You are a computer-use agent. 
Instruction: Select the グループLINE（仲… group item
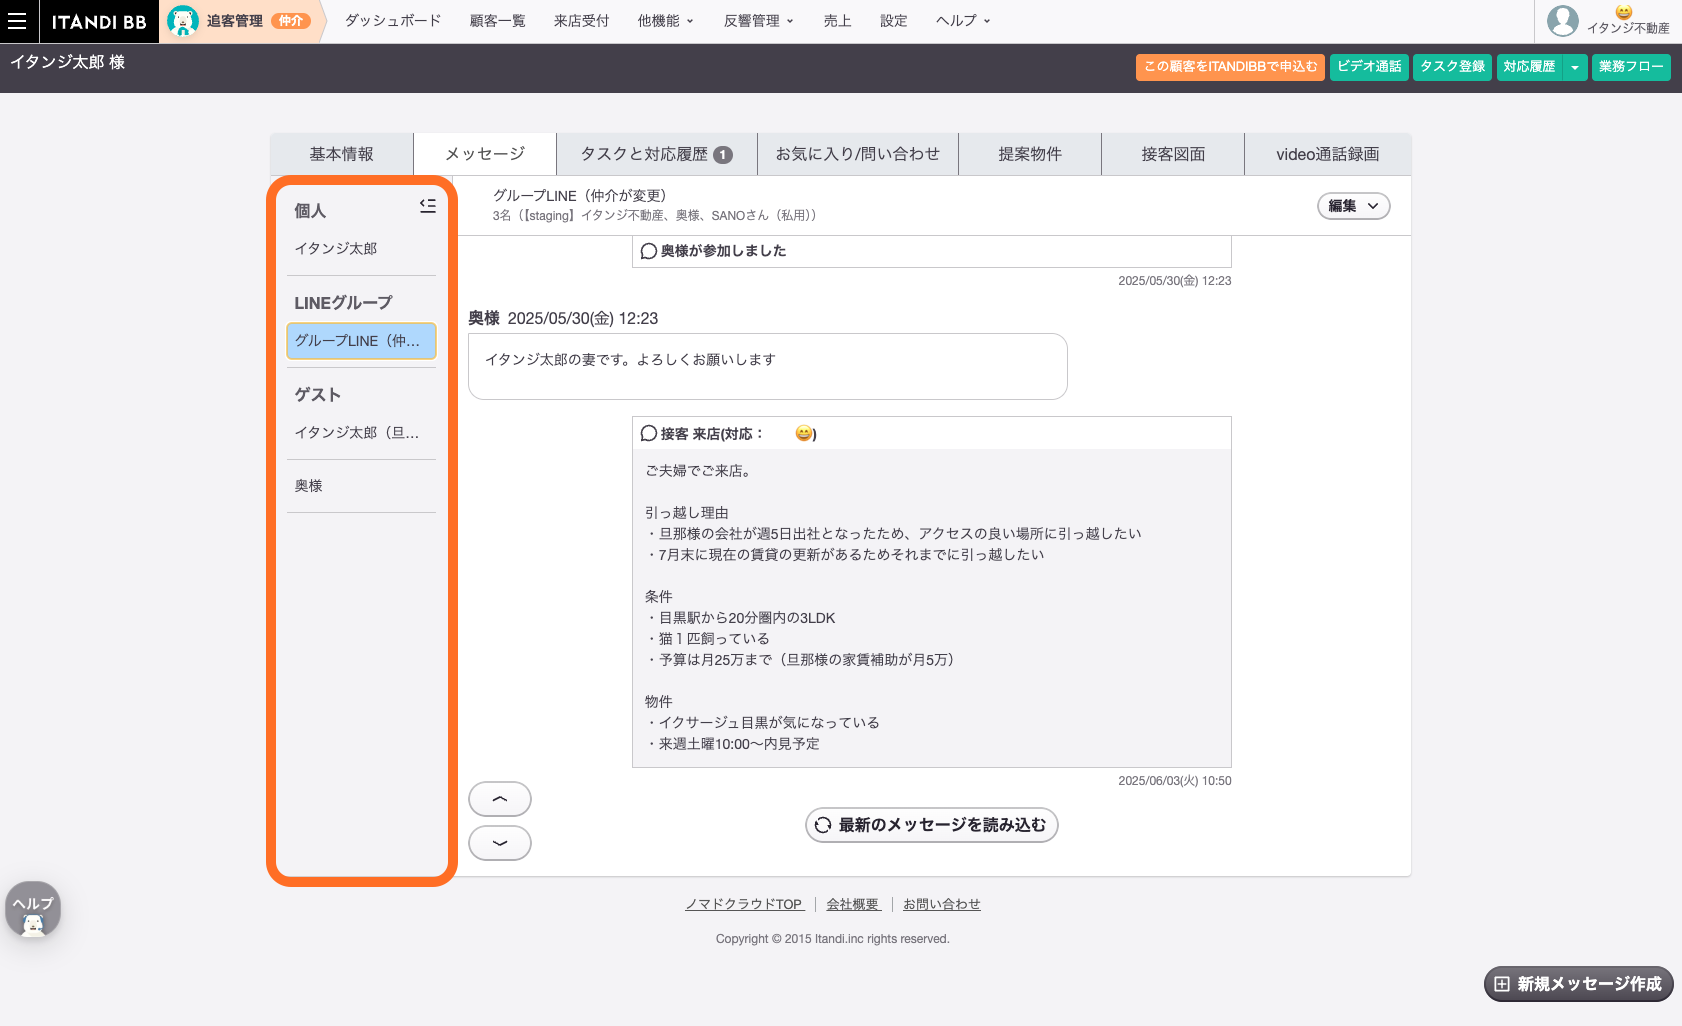tap(361, 341)
